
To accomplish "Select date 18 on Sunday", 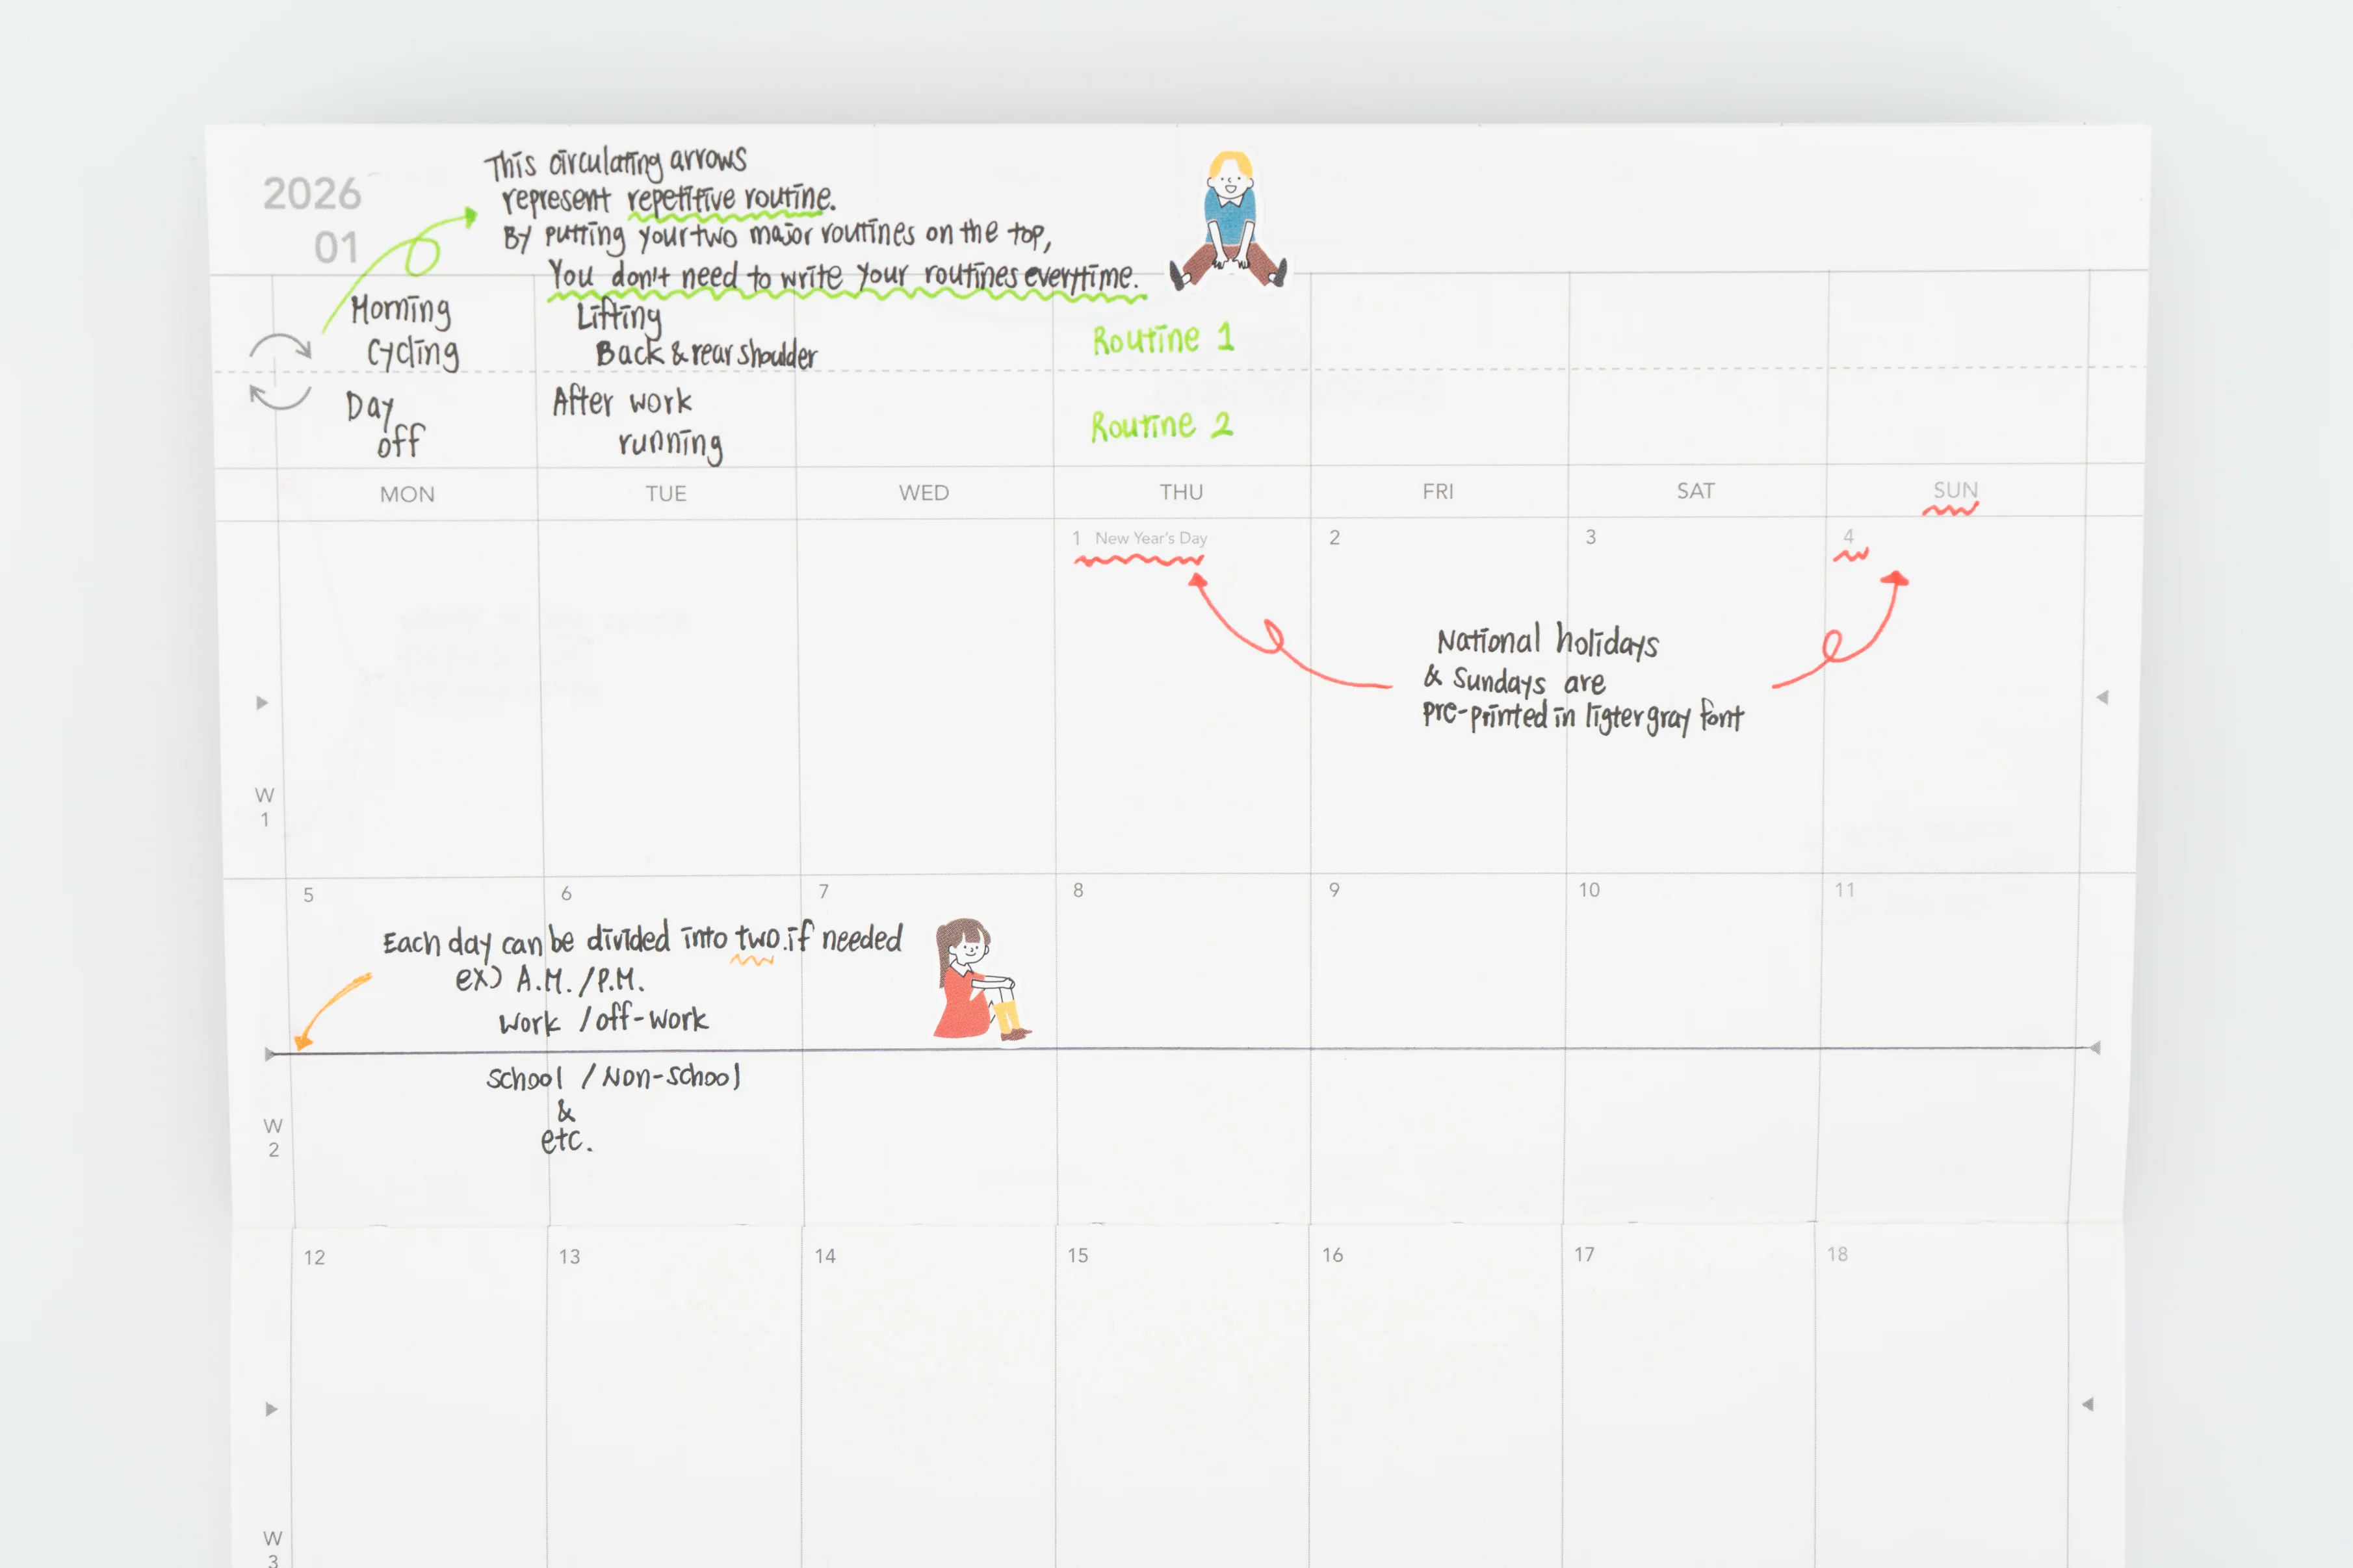I will click(x=1838, y=1254).
